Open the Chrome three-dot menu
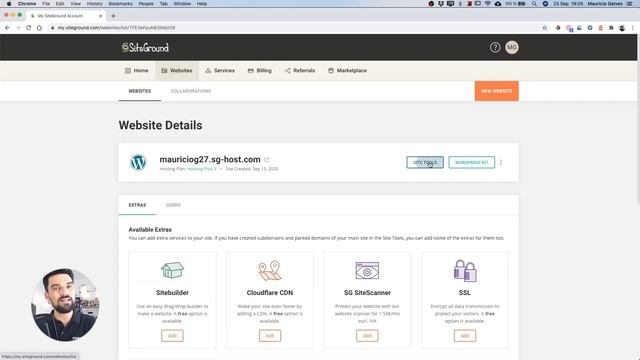 pyautogui.click(x=633, y=28)
